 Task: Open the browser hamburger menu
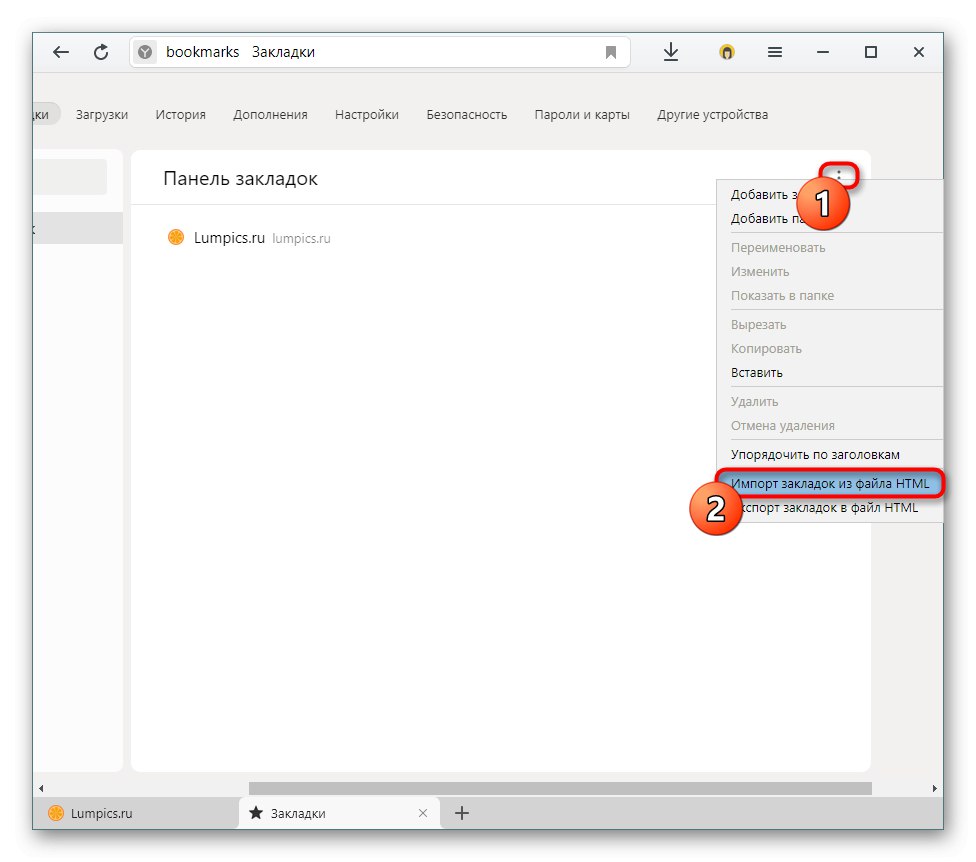tap(775, 52)
